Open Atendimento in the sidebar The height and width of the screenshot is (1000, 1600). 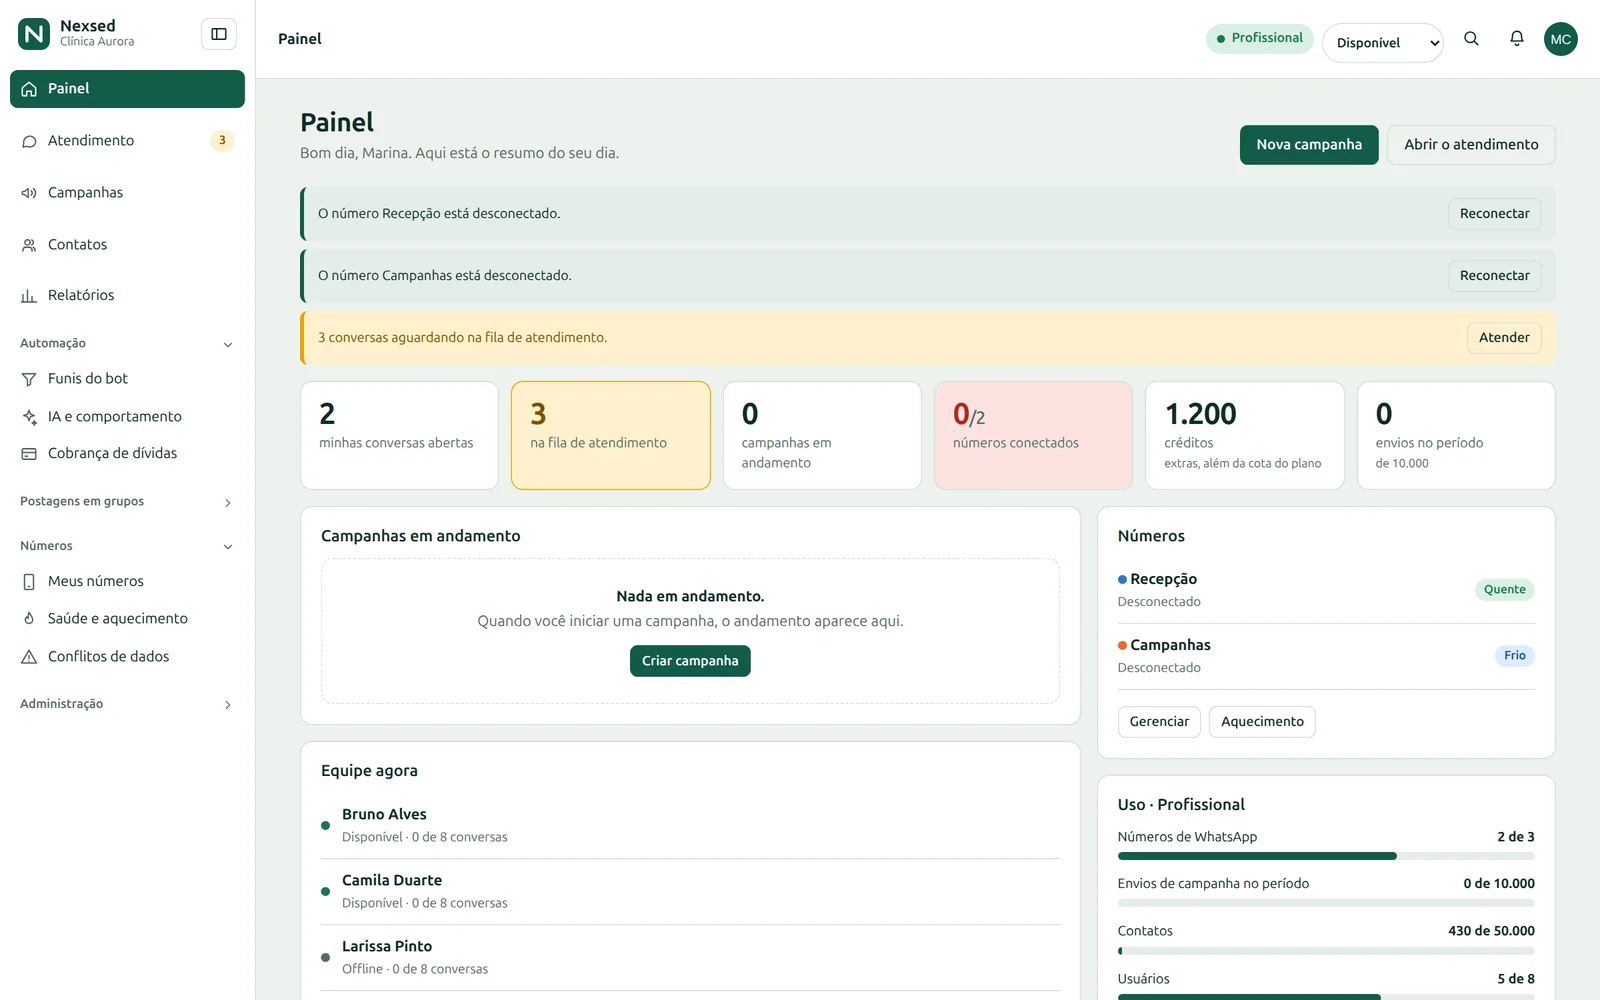pos(127,141)
